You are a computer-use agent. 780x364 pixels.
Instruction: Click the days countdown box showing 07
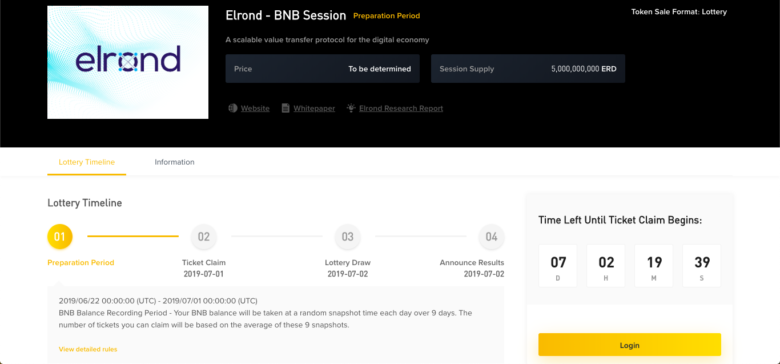[x=558, y=266]
